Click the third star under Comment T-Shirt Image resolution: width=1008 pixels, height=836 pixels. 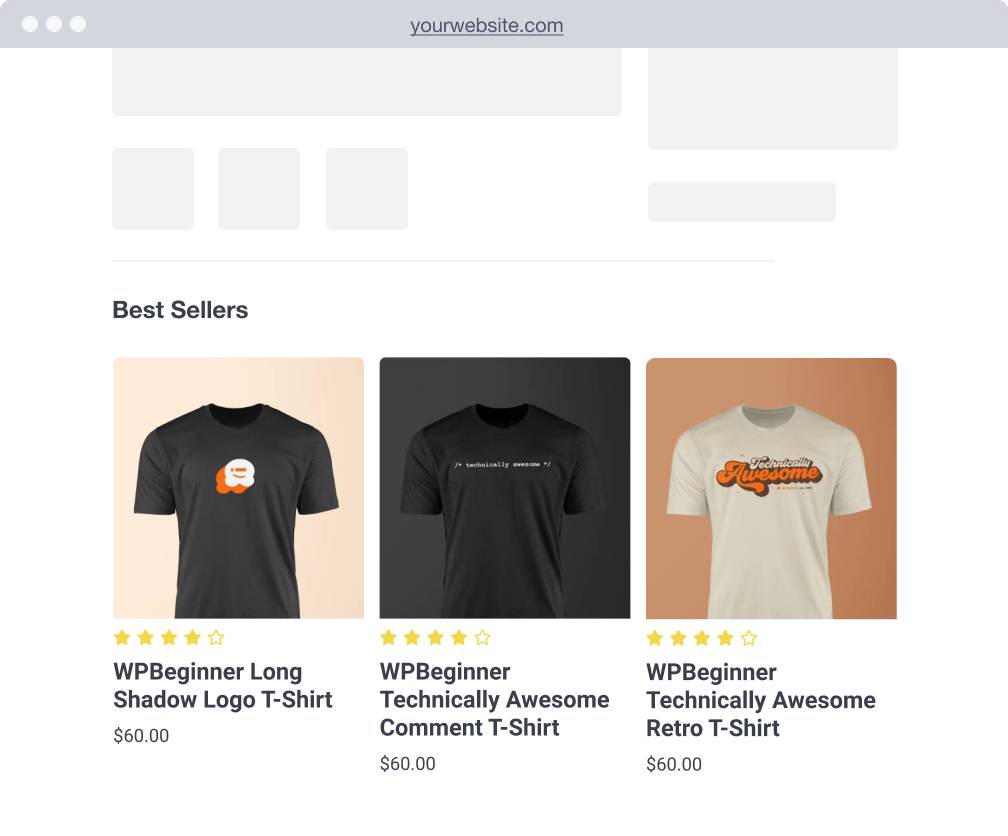[x=436, y=637]
